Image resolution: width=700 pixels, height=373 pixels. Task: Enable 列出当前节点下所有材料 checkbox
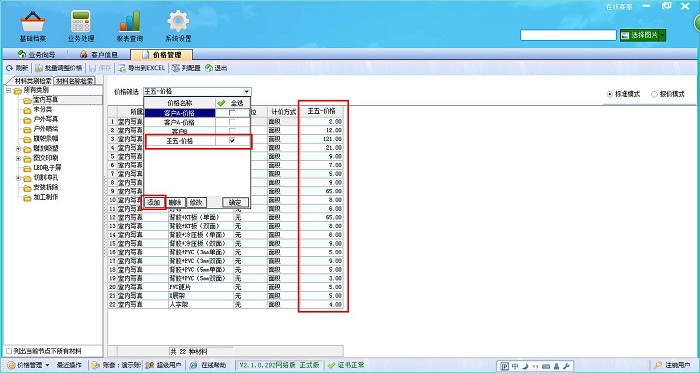pyautogui.click(x=9, y=351)
